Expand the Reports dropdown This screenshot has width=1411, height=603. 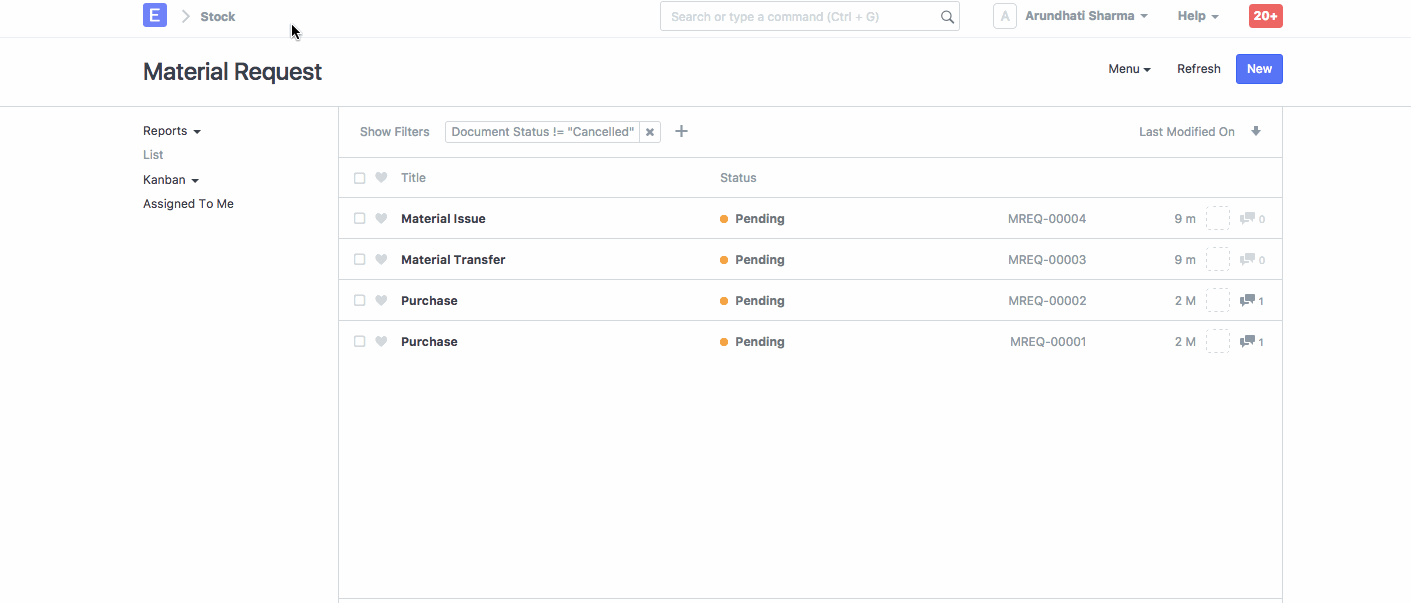tap(171, 130)
